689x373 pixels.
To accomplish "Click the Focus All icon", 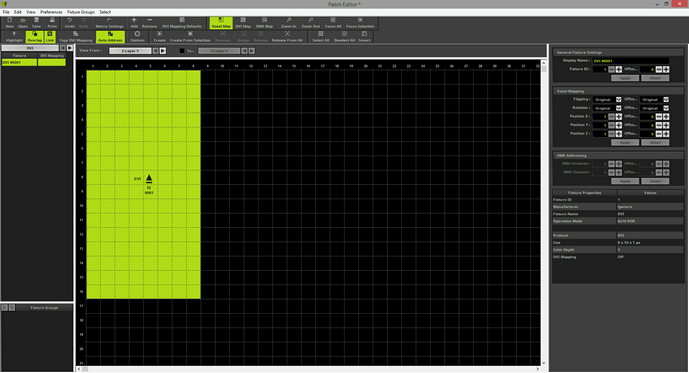I will pyautogui.click(x=333, y=23).
